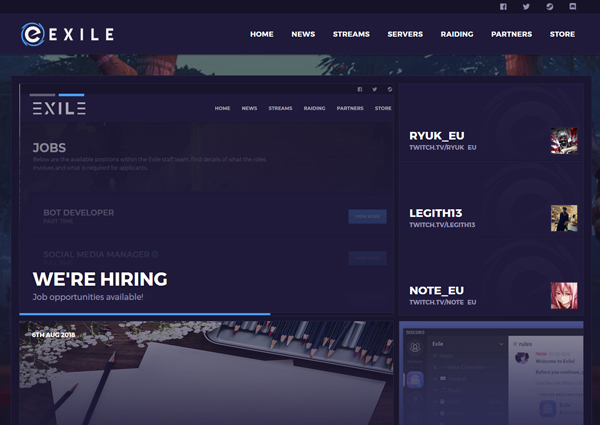
Task: Select the active blue slide indicator
Action: tap(71, 94)
